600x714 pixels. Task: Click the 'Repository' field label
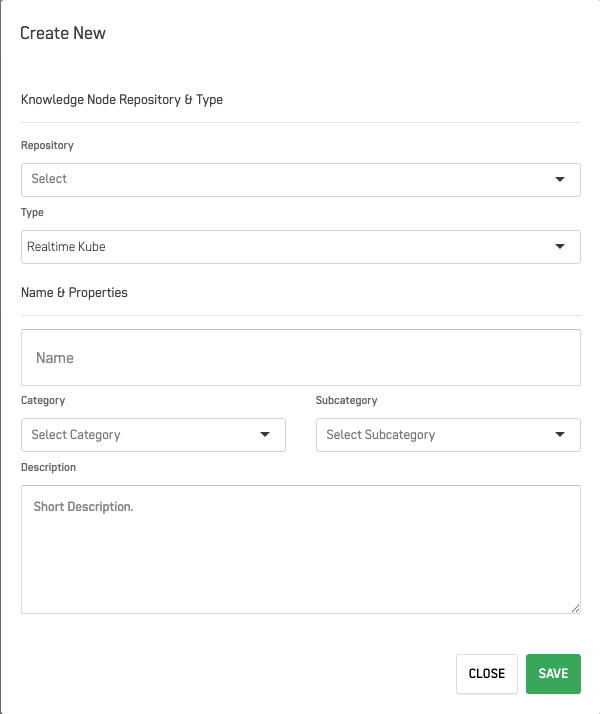(x=47, y=145)
